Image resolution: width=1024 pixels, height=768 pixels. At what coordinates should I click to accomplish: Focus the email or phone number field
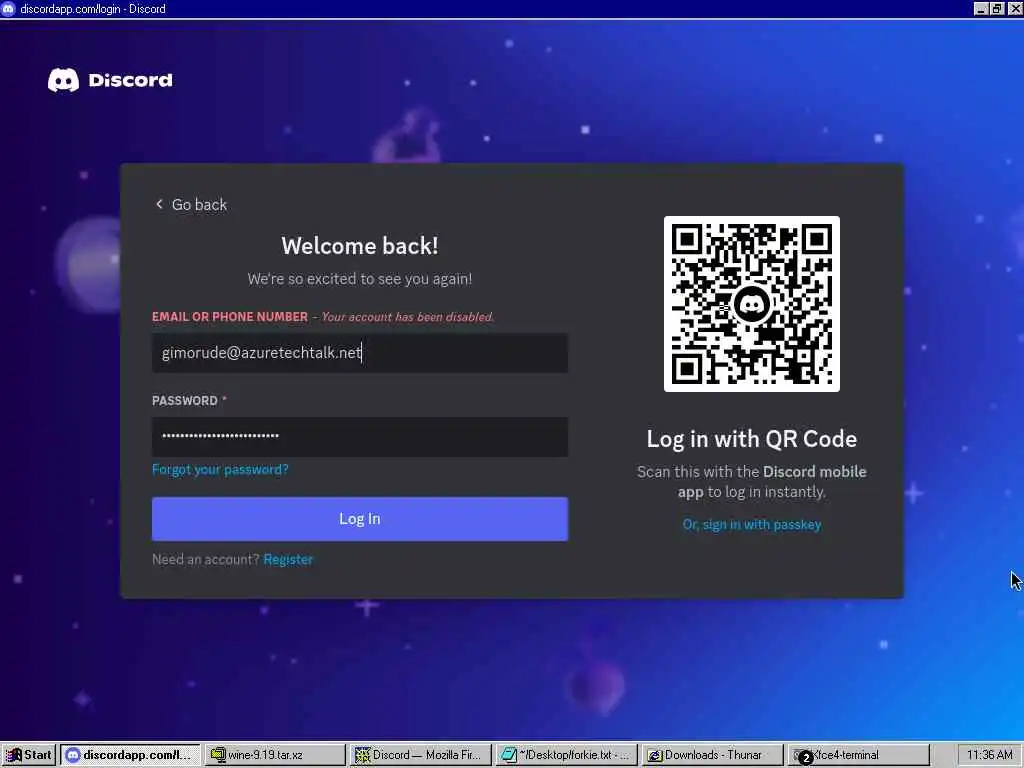click(360, 353)
